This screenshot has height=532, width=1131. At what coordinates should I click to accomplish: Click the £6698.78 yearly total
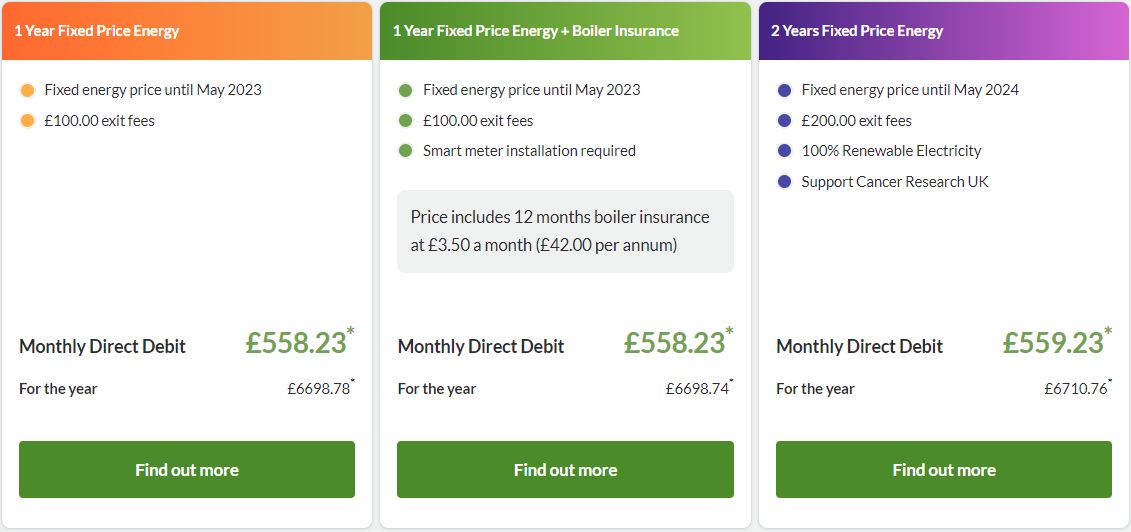coord(319,389)
